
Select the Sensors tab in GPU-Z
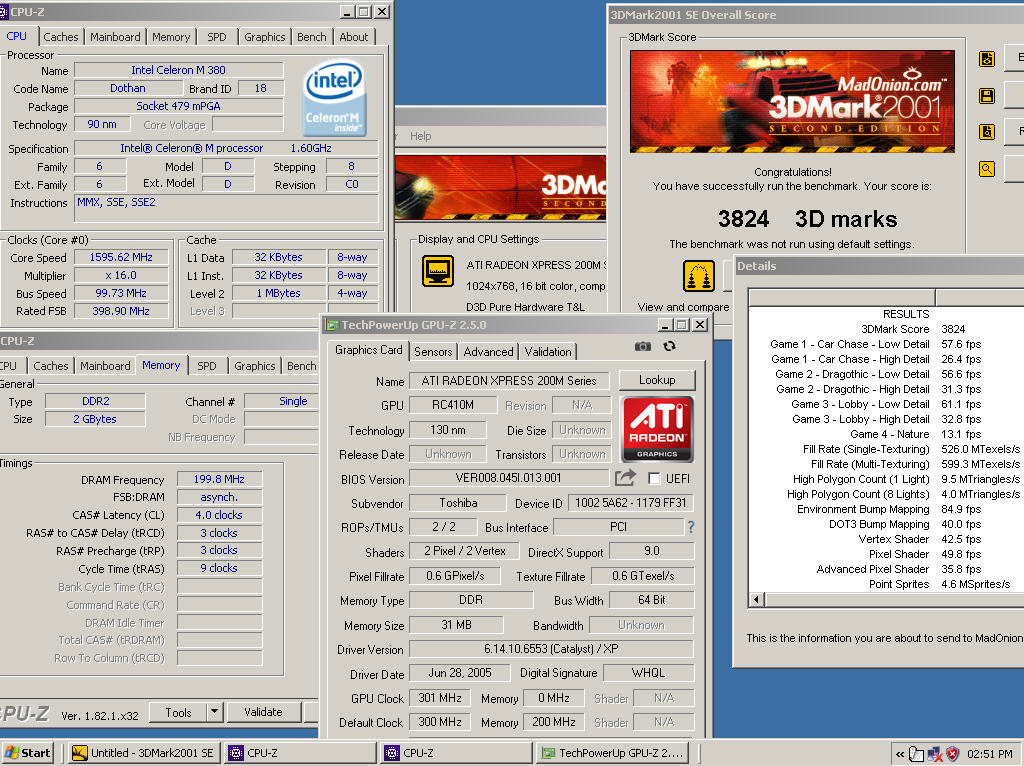click(x=433, y=351)
